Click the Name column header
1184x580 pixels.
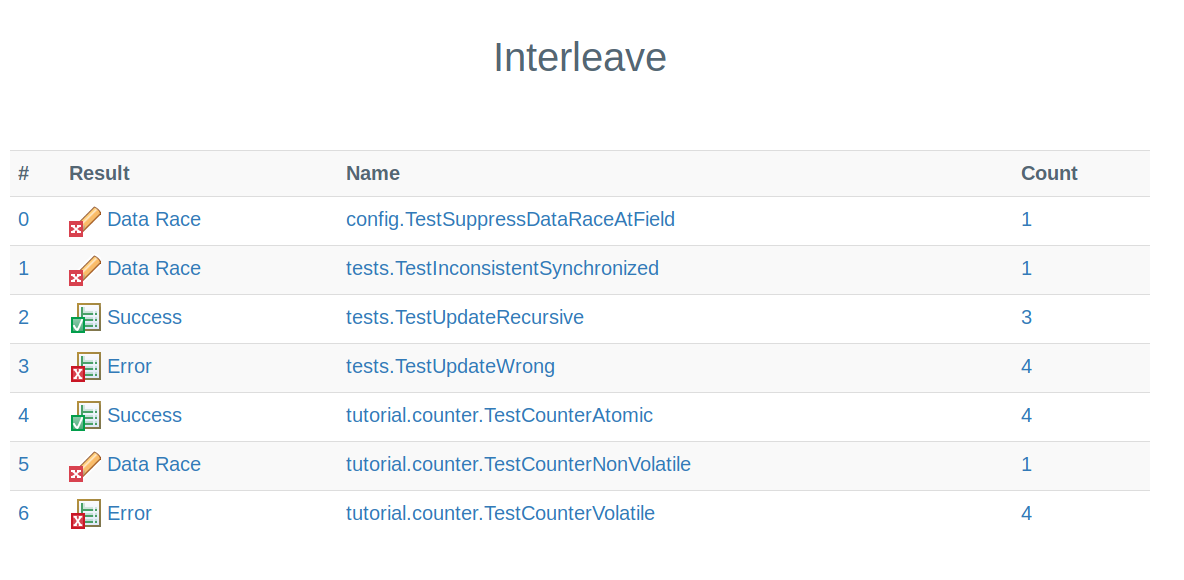[x=373, y=173]
